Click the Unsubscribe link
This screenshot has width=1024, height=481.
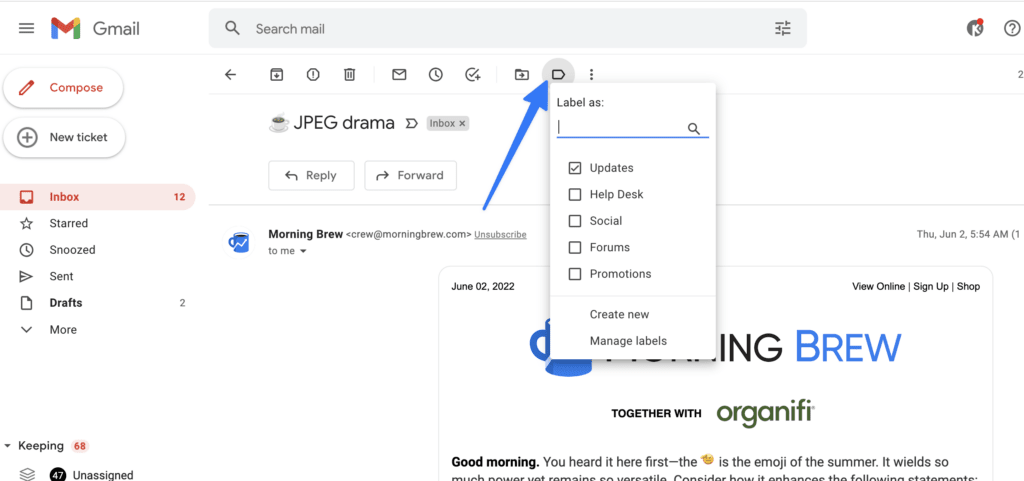click(x=500, y=234)
